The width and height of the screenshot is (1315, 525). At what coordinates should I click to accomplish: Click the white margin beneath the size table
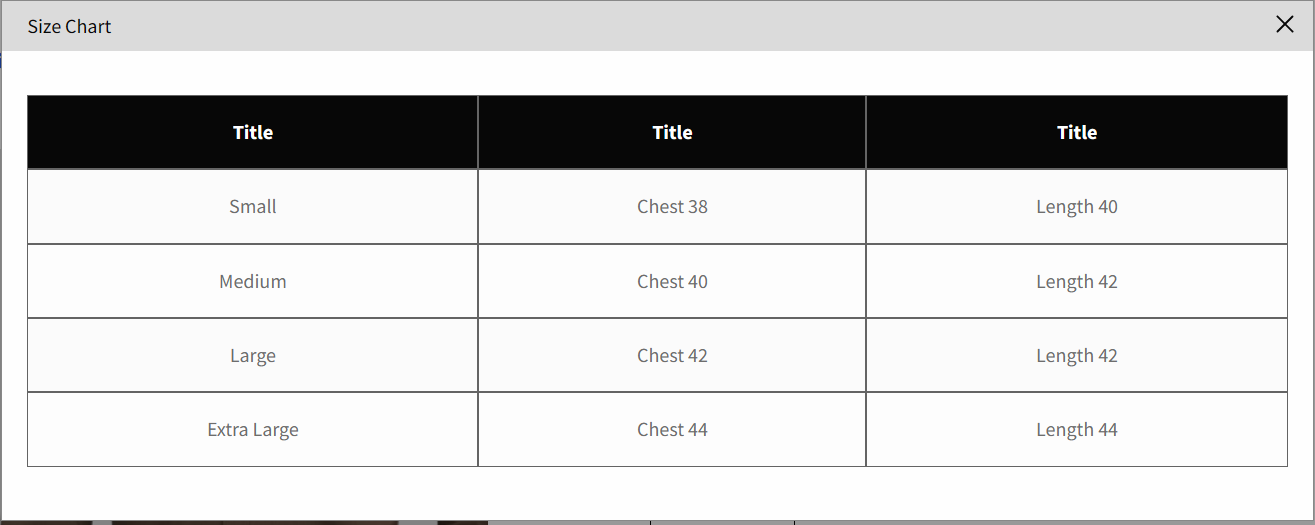tap(650, 492)
